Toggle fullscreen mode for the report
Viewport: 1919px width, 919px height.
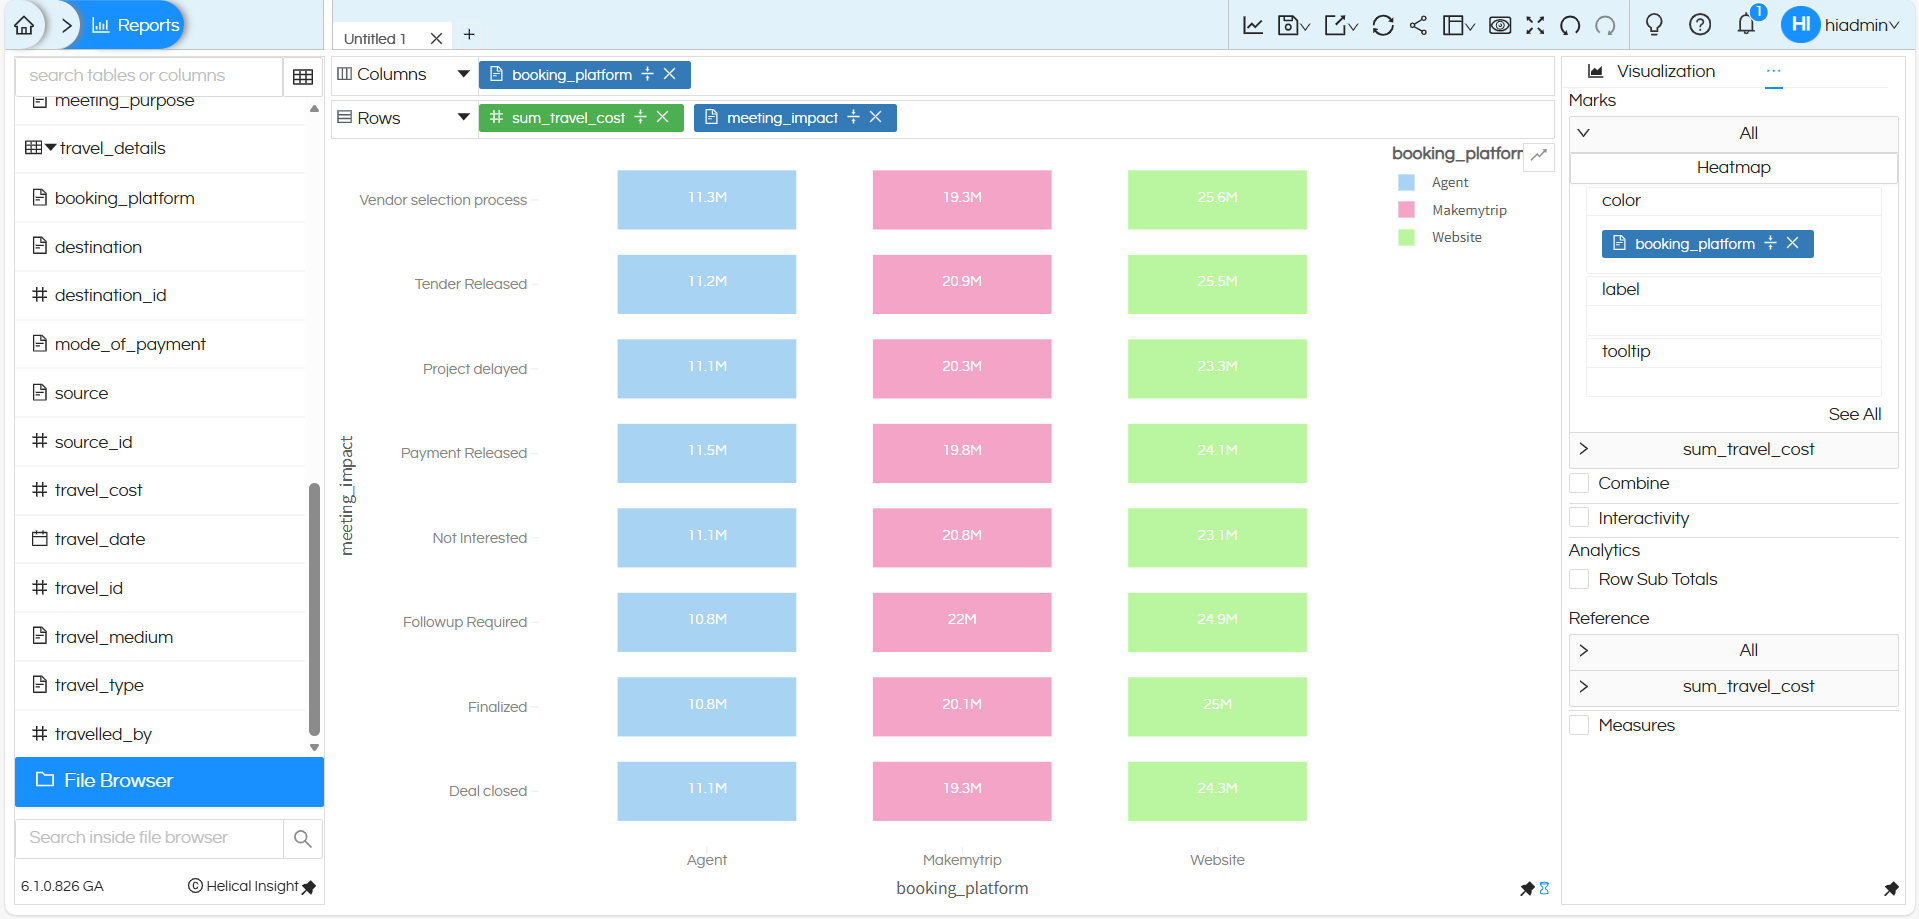click(1535, 25)
